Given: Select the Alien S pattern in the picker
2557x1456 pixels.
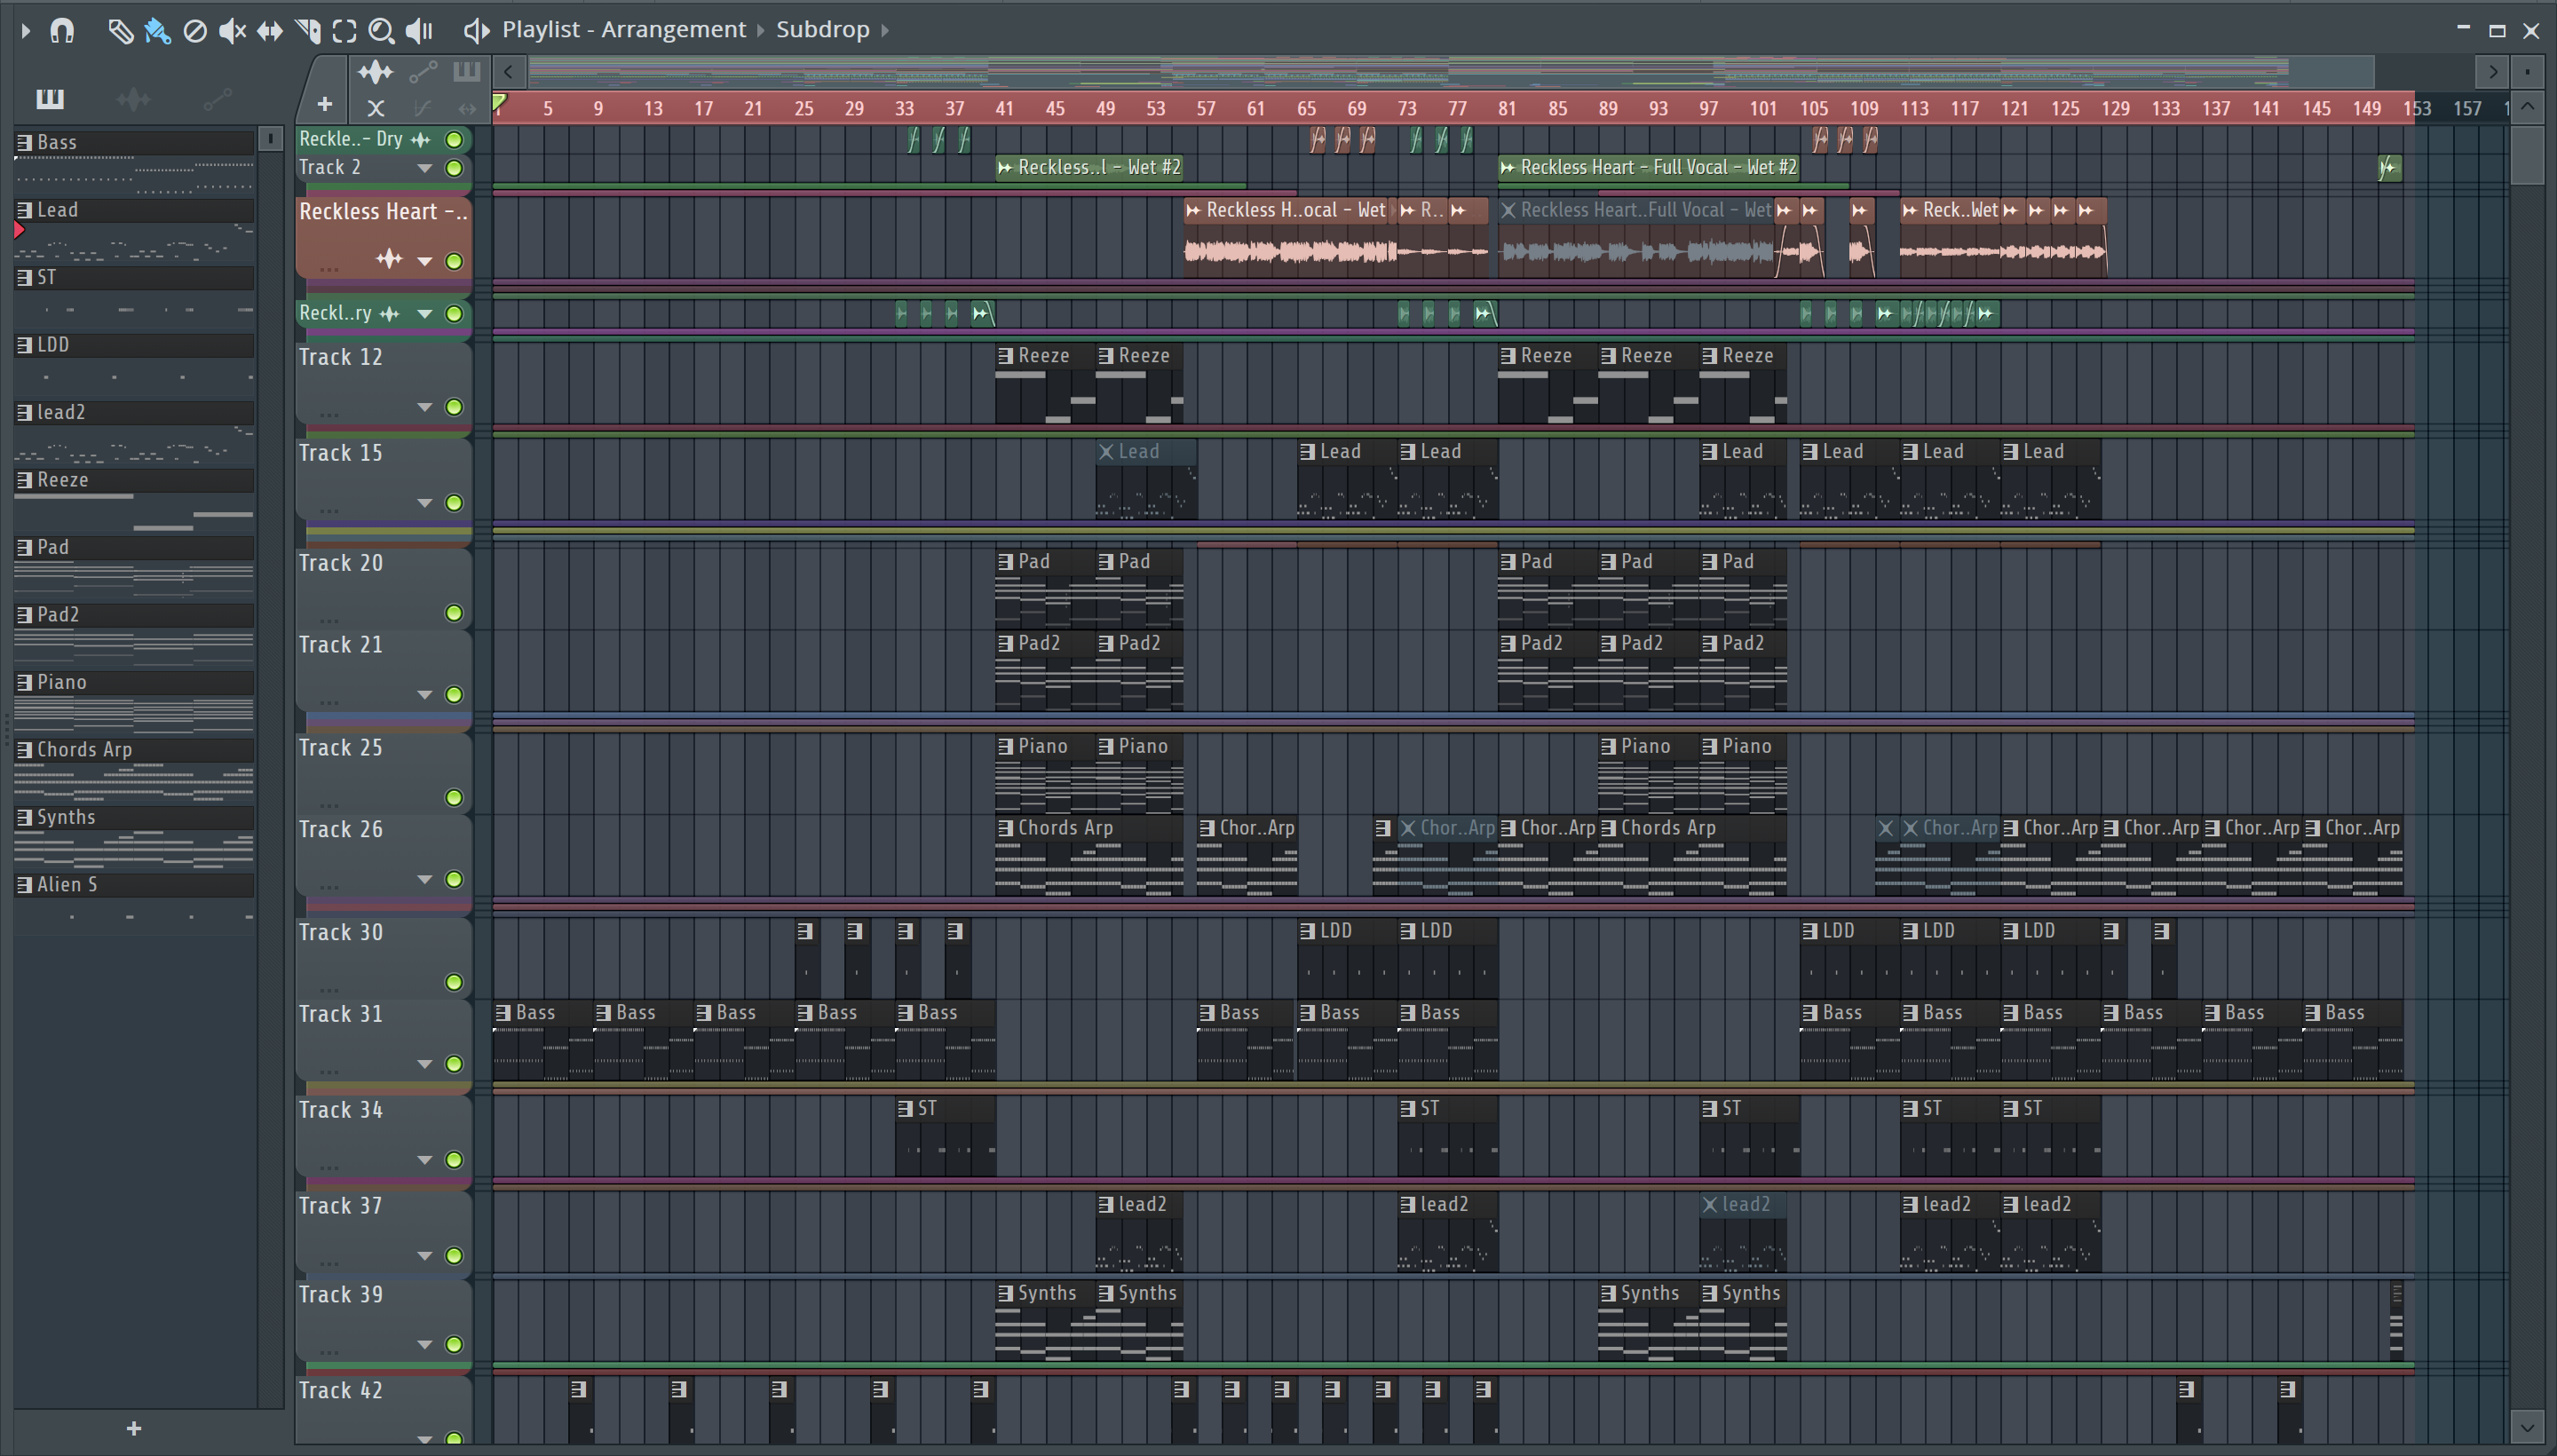Looking at the screenshot, I should (x=134, y=885).
